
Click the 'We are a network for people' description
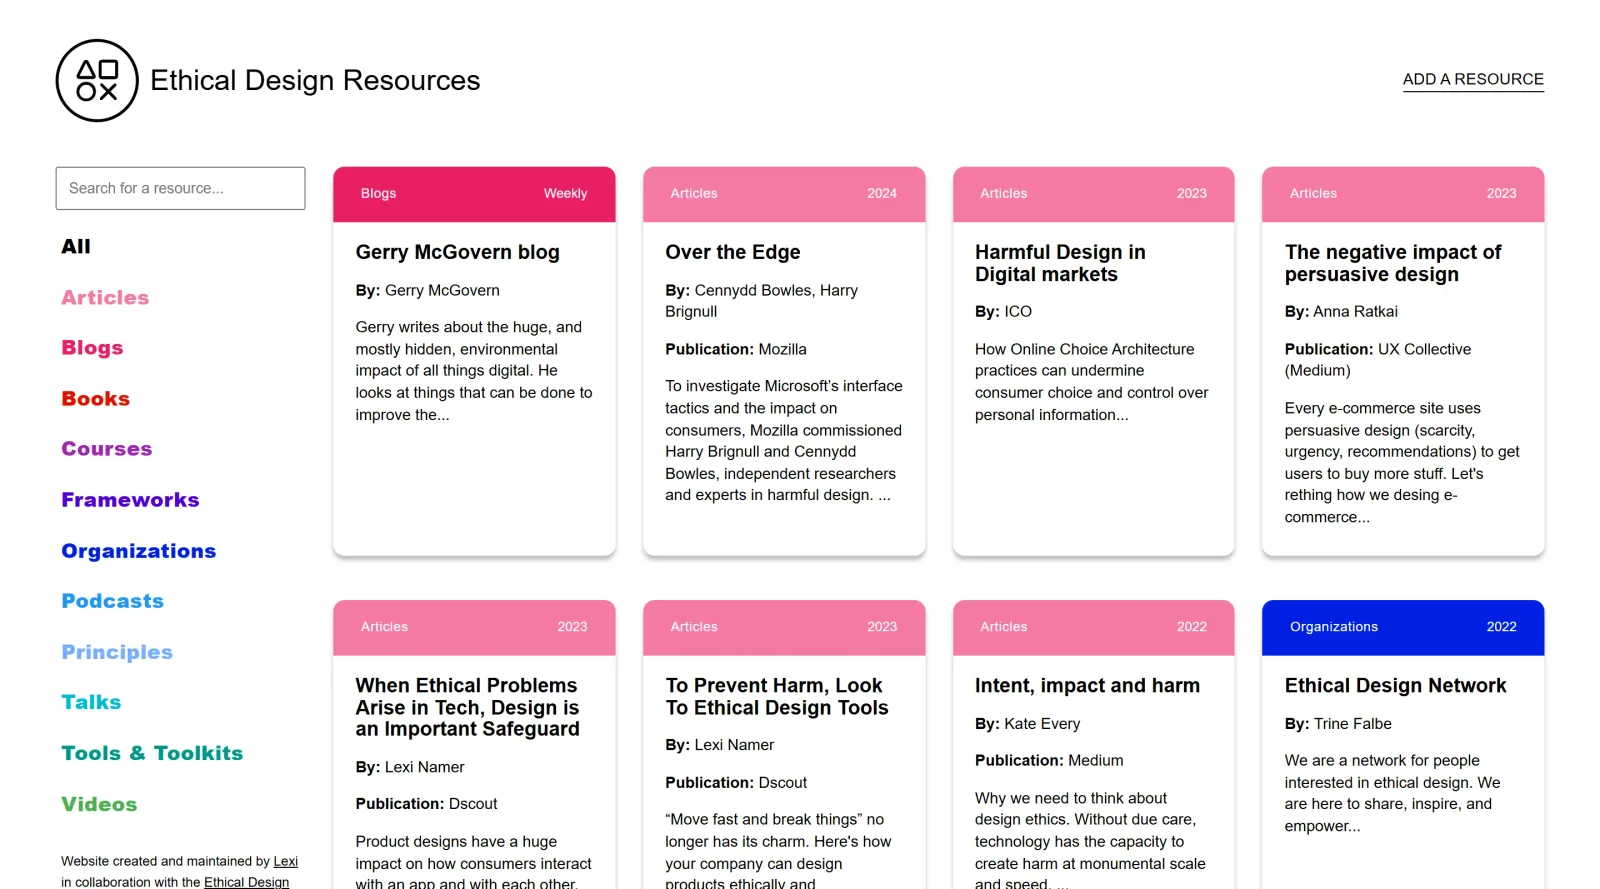1392,793
